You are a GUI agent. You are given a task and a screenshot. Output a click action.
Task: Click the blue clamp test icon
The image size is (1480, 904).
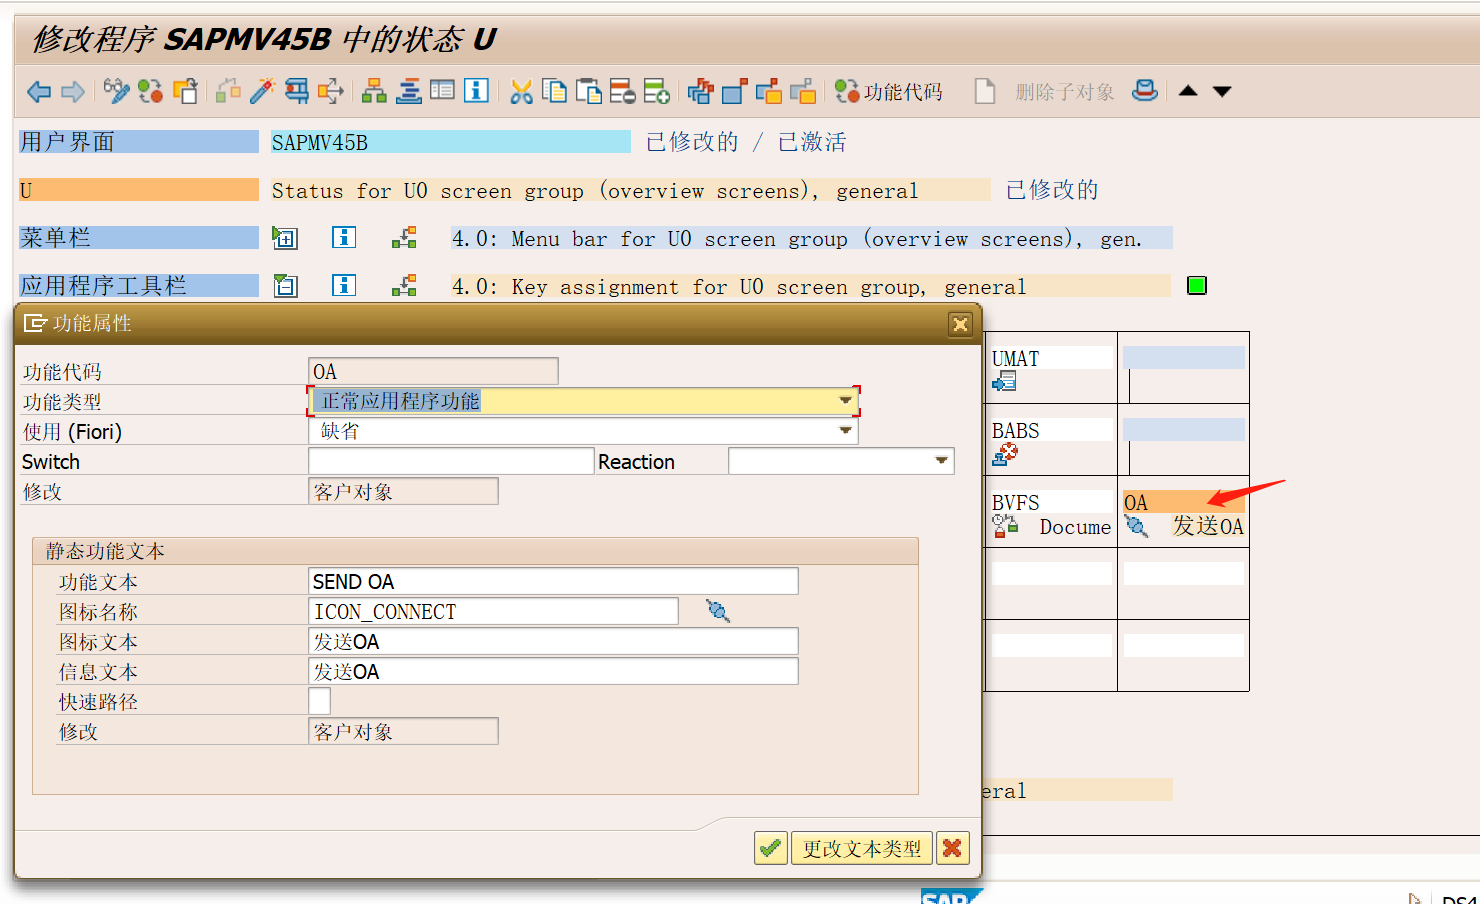pyautogui.click(x=297, y=91)
